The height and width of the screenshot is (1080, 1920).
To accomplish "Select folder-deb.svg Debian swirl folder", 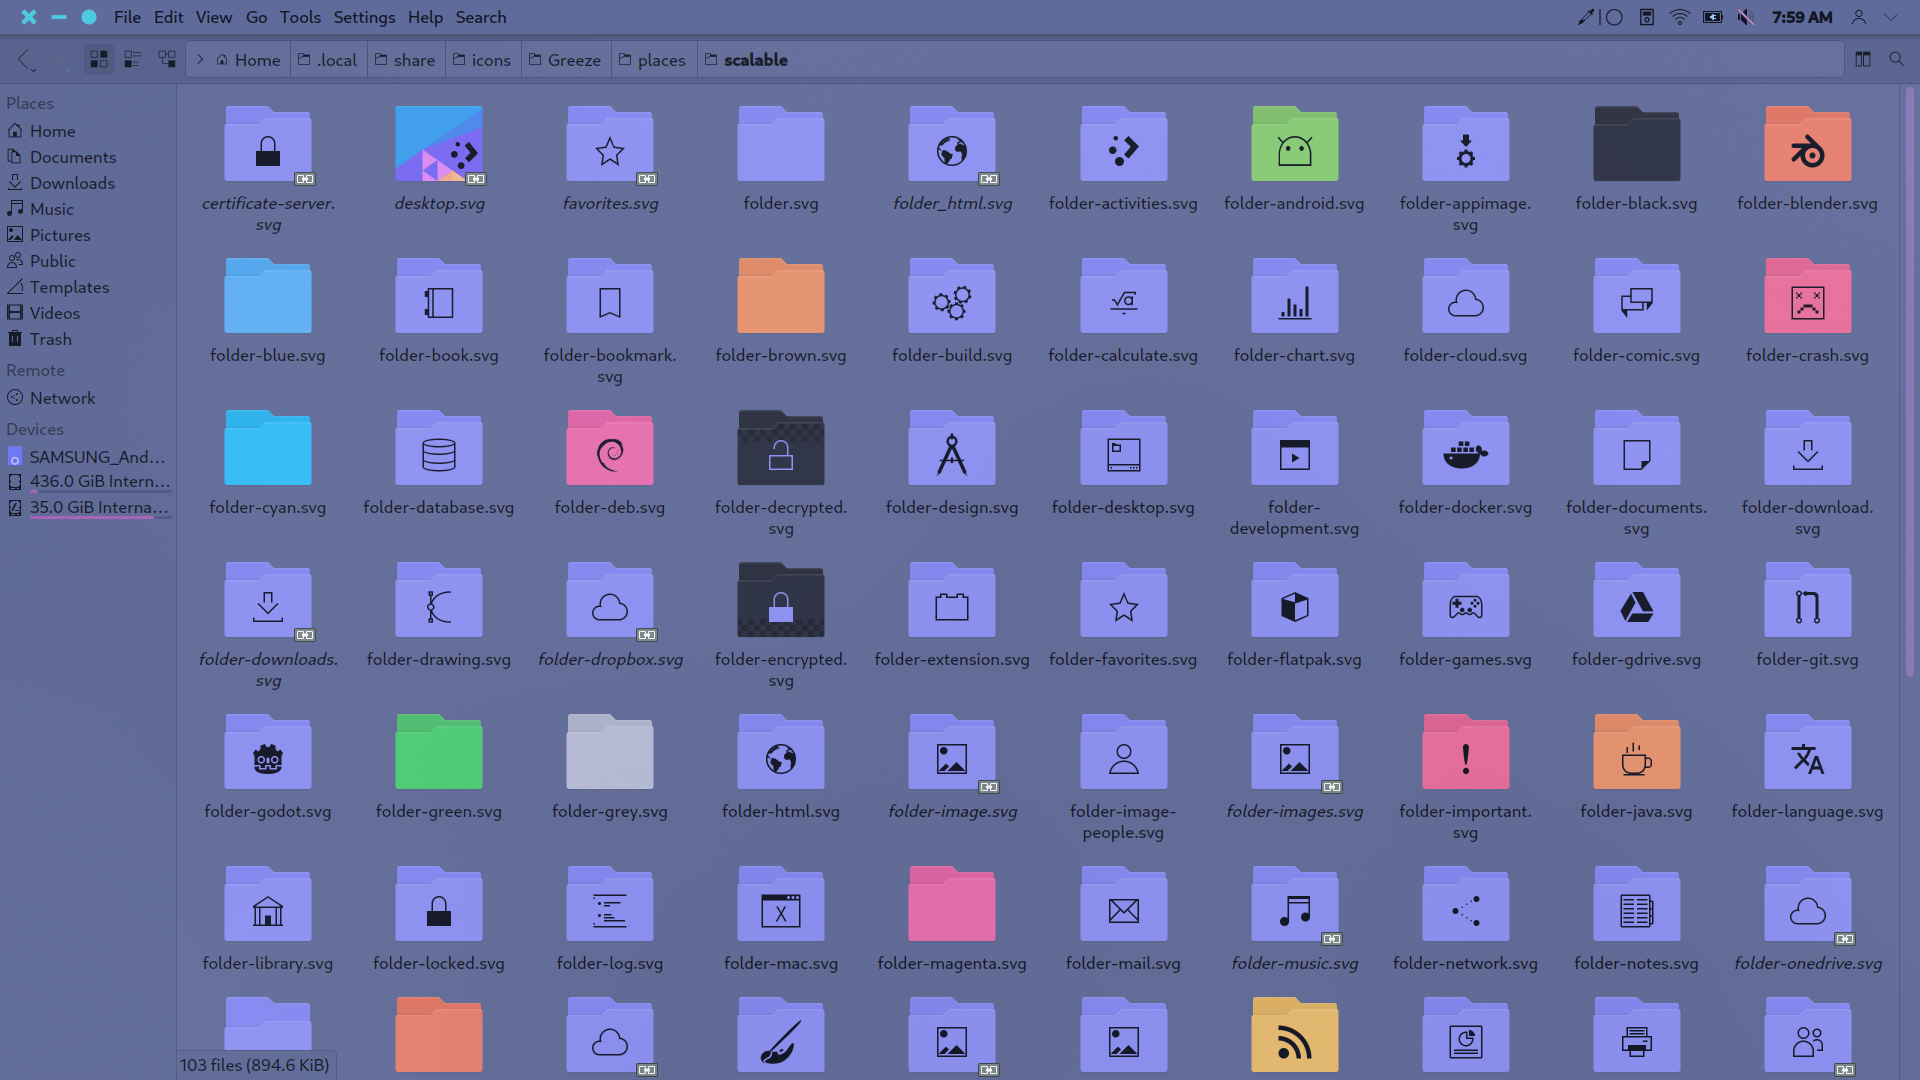I will pos(610,449).
